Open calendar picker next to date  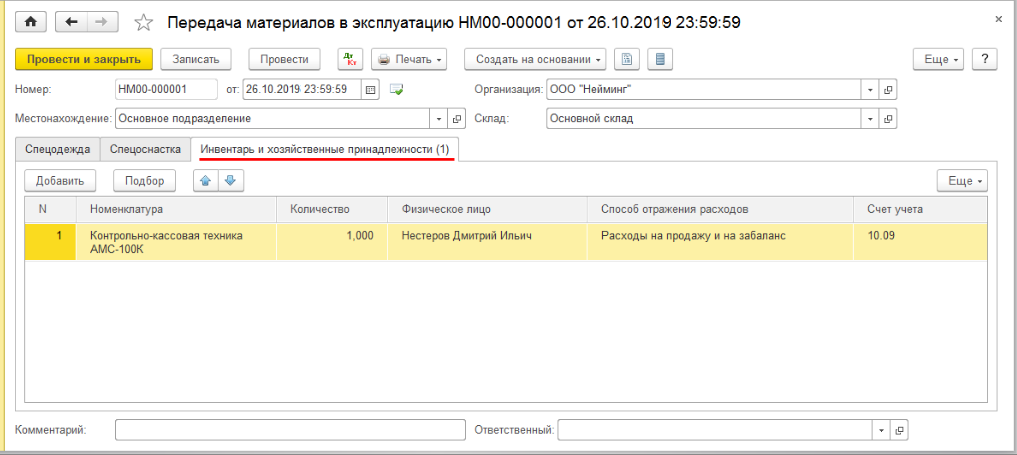pos(370,89)
